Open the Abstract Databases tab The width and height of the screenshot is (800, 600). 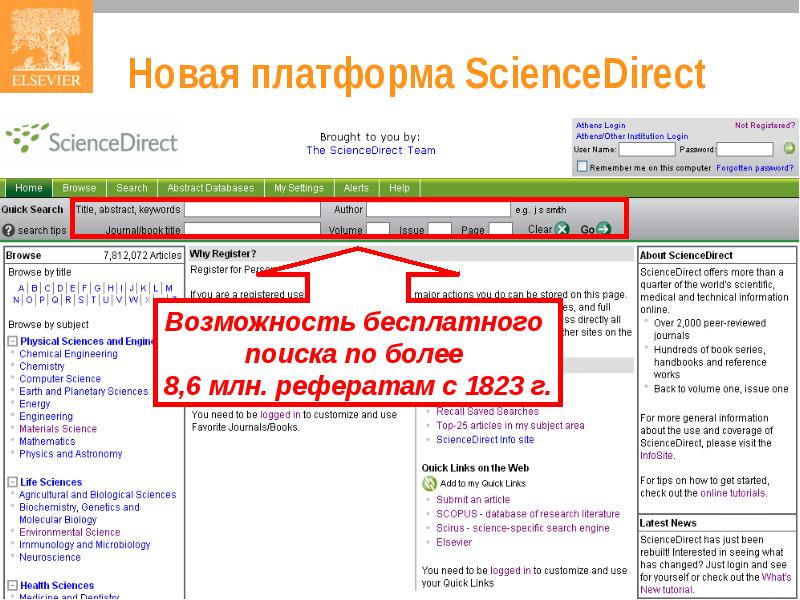(x=210, y=188)
